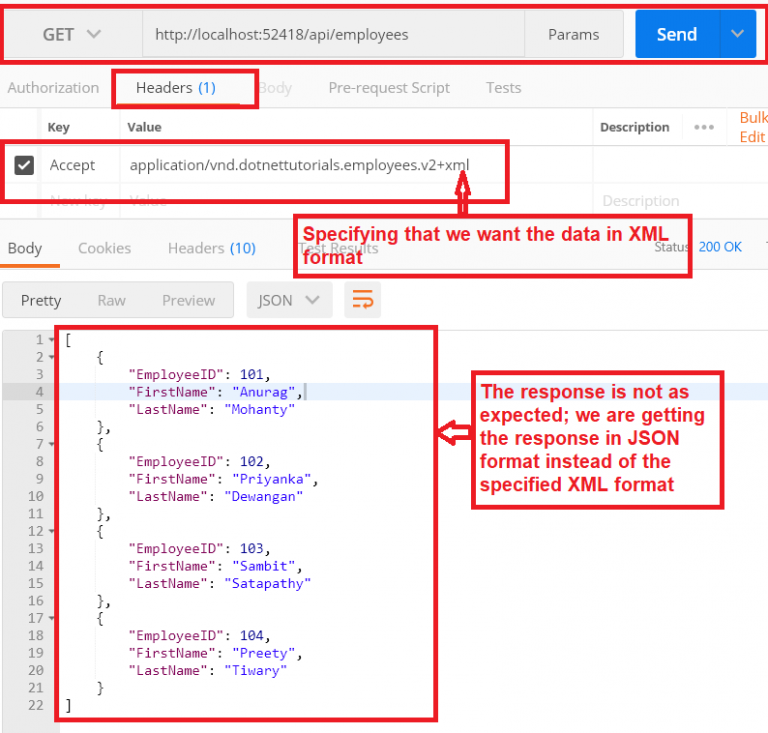Select the new Description field
Viewport: 768px width, 733px height.
click(641, 201)
